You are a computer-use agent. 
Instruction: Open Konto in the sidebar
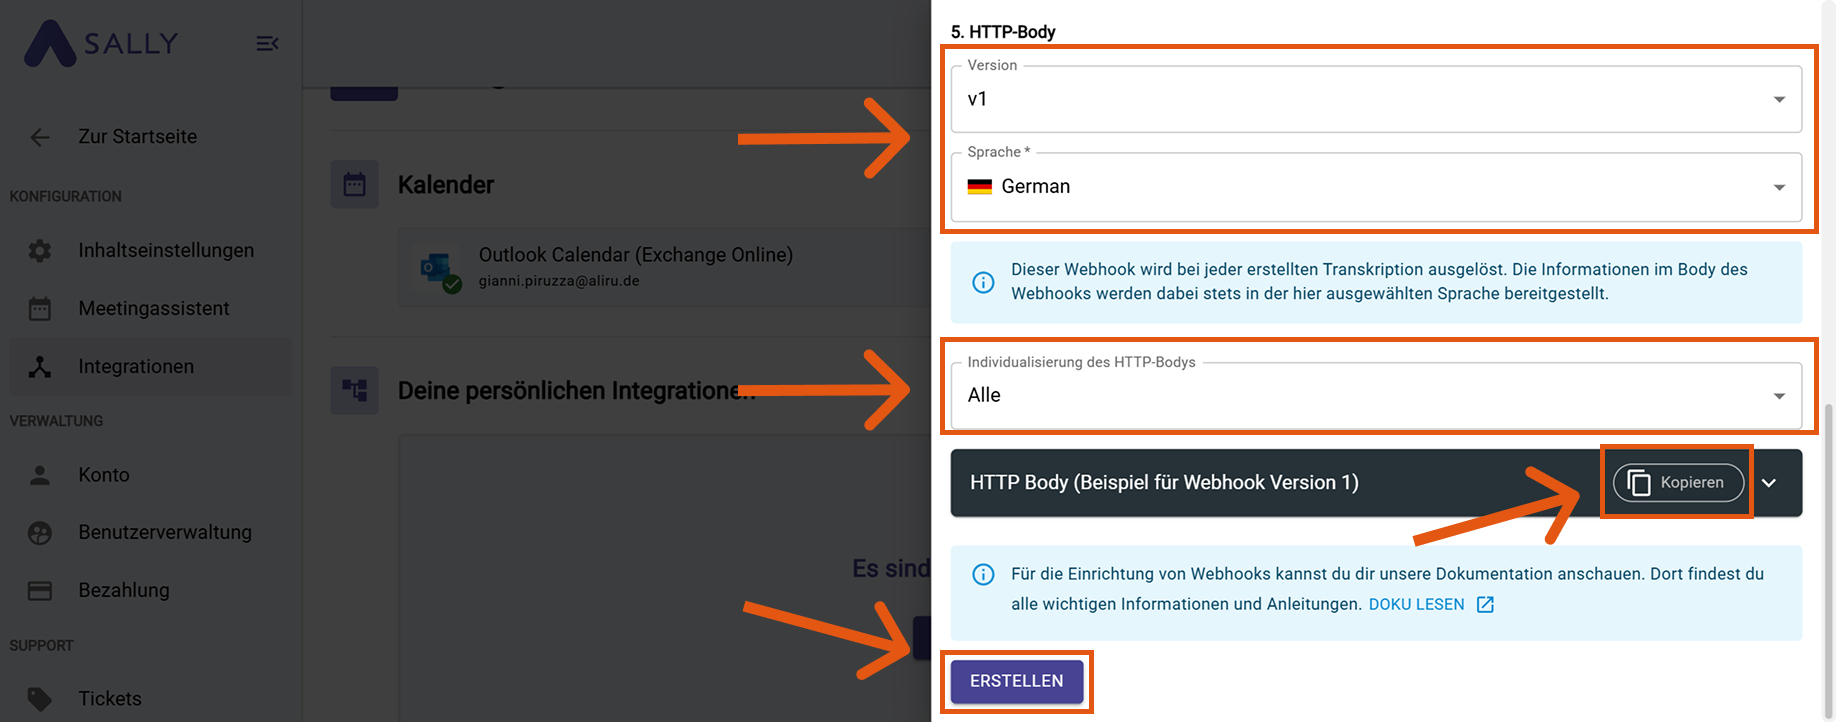(104, 475)
